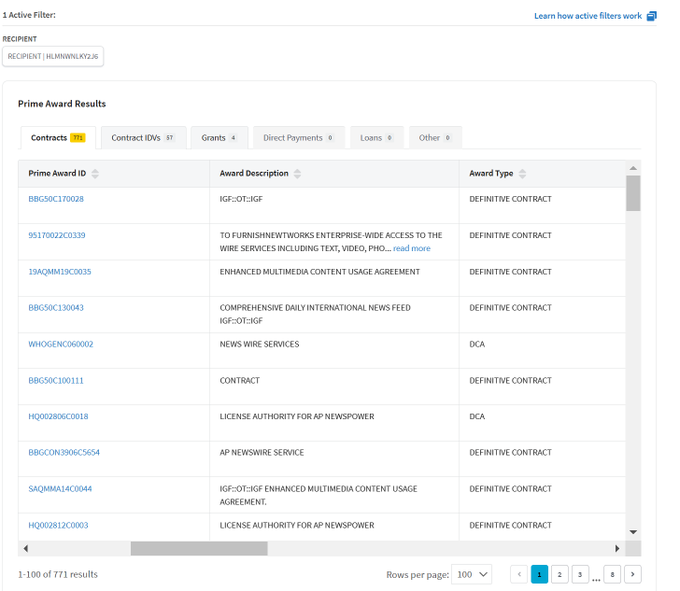Select the Contracts tab
This screenshot has height=591, width=680.
click(x=58, y=138)
